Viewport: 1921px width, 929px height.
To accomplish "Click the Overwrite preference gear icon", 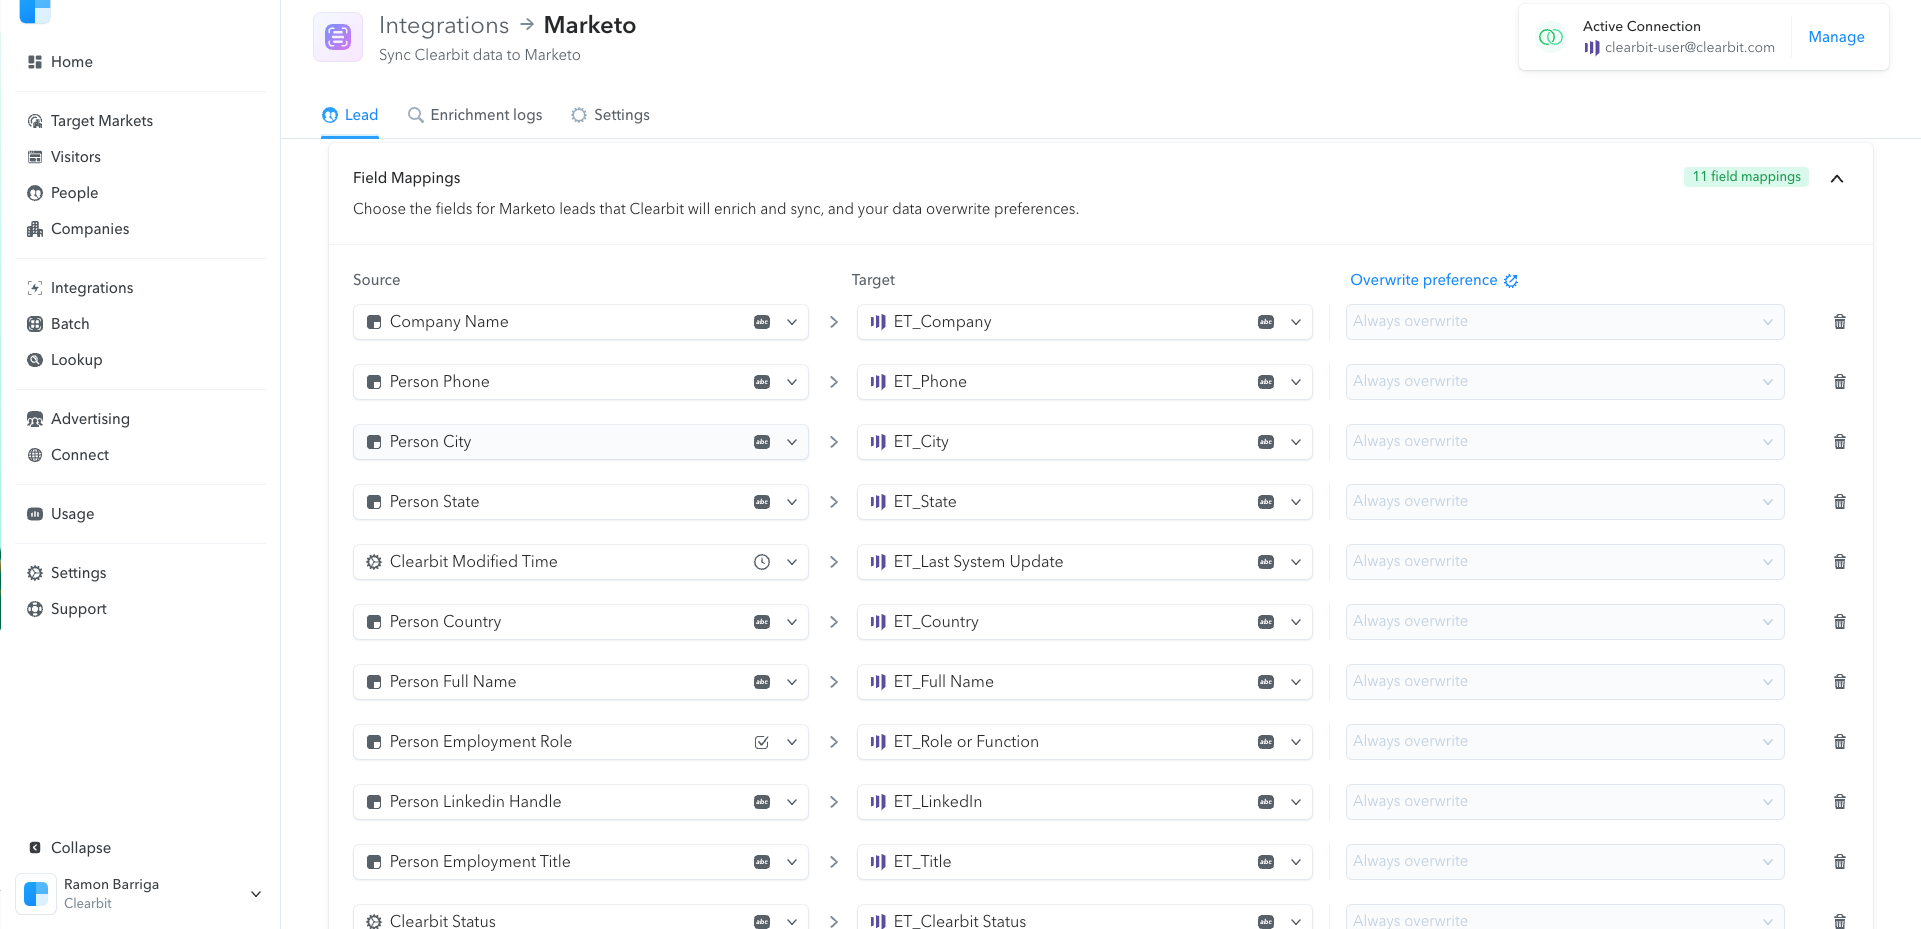I will pyautogui.click(x=1511, y=281).
